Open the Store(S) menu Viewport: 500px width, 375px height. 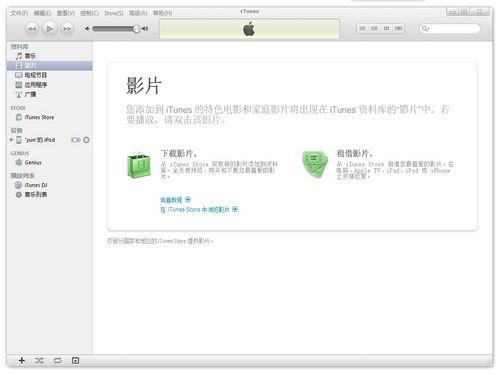click(114, 13)
